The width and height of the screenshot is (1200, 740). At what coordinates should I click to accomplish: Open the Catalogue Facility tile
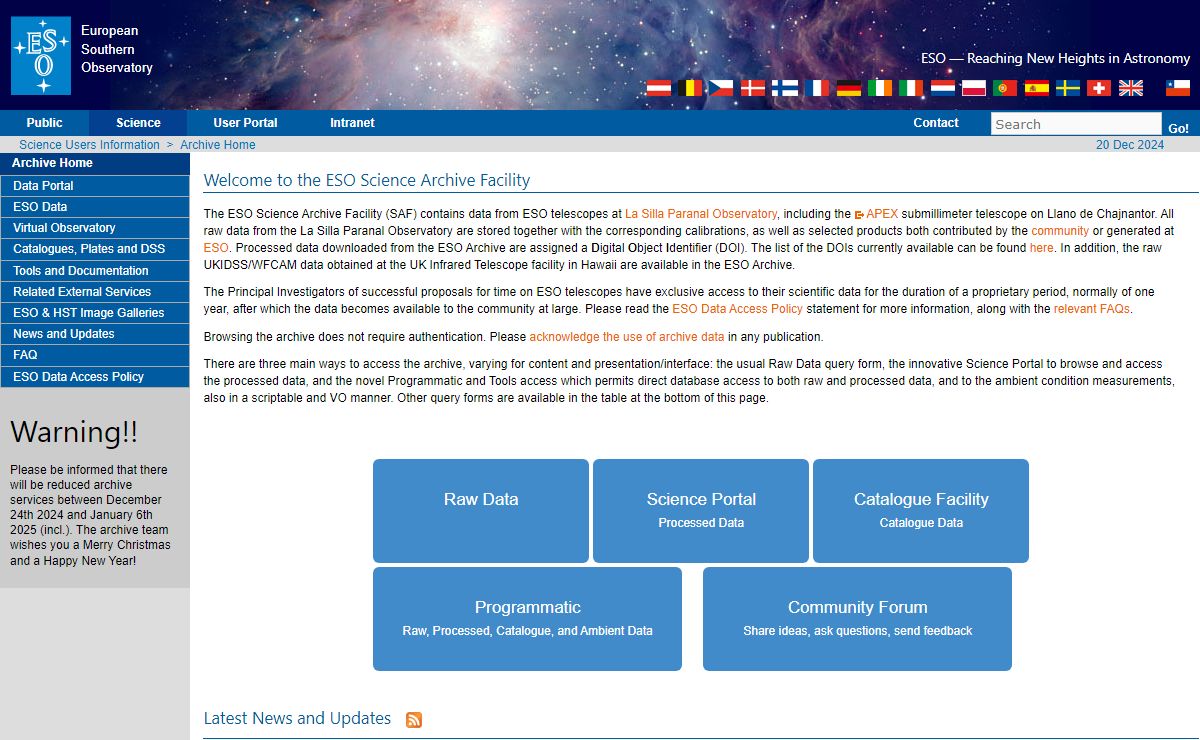pyautogui.click(x=921, y=511)
